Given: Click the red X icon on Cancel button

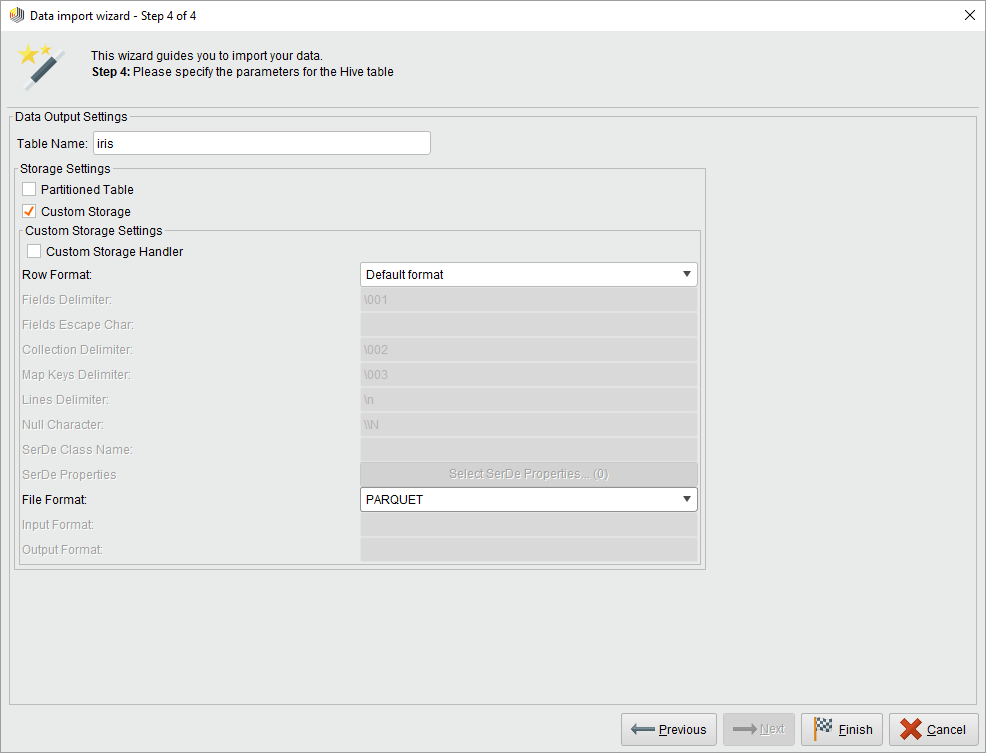Looking at the screenshot, I should click(906, 729).
